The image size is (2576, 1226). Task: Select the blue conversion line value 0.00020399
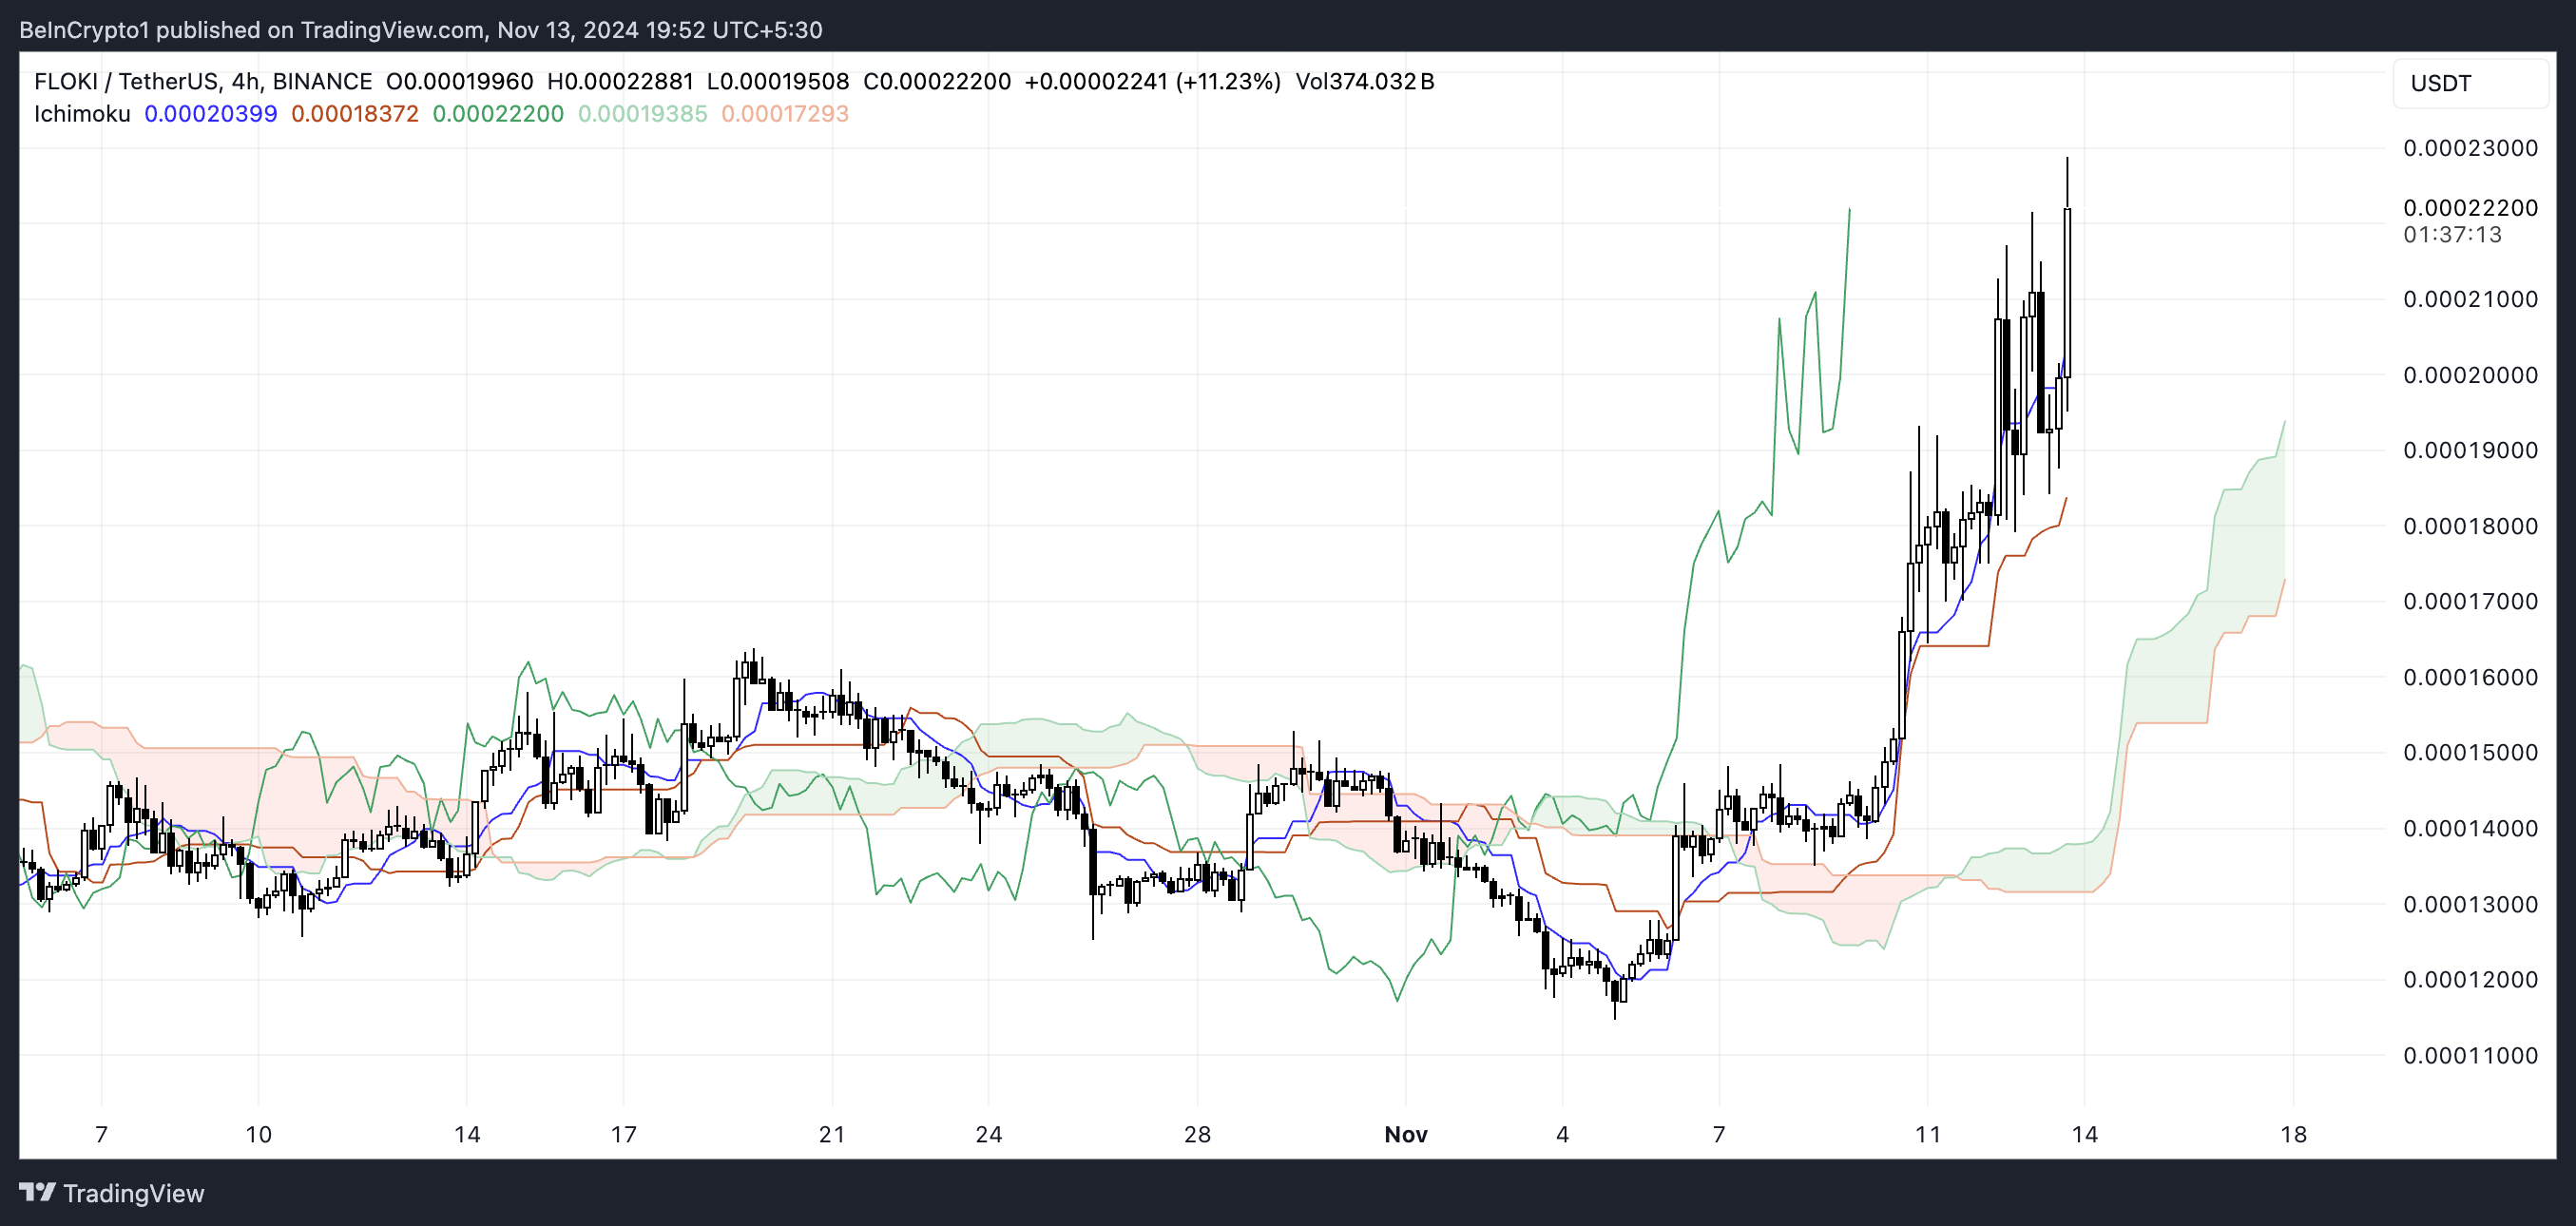pyautogui.click(x=210, y=114)
